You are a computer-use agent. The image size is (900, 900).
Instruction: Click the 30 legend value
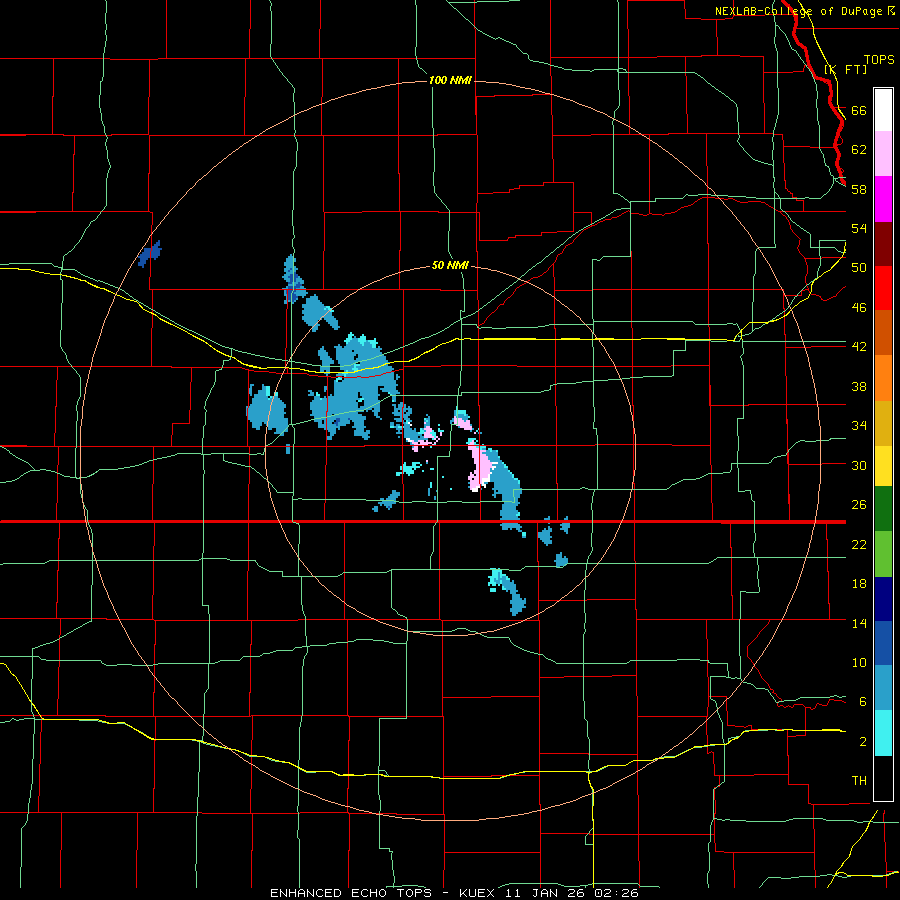(859, 465)
